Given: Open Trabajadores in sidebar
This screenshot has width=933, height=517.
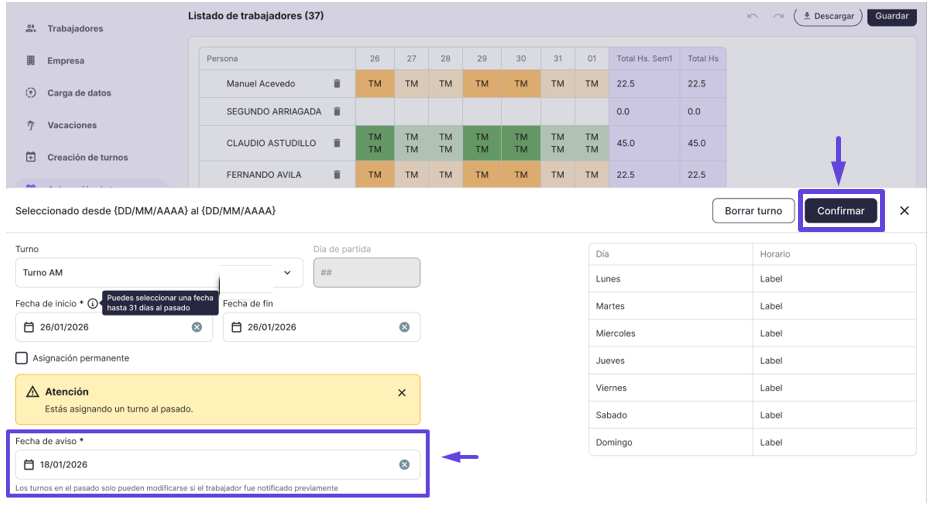Looking at the screenshot, I should (x=75, y=29).
